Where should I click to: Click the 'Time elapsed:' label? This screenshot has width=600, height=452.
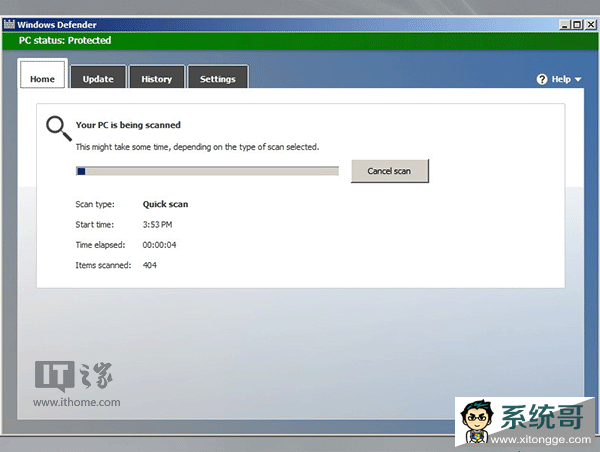[100, 245]
